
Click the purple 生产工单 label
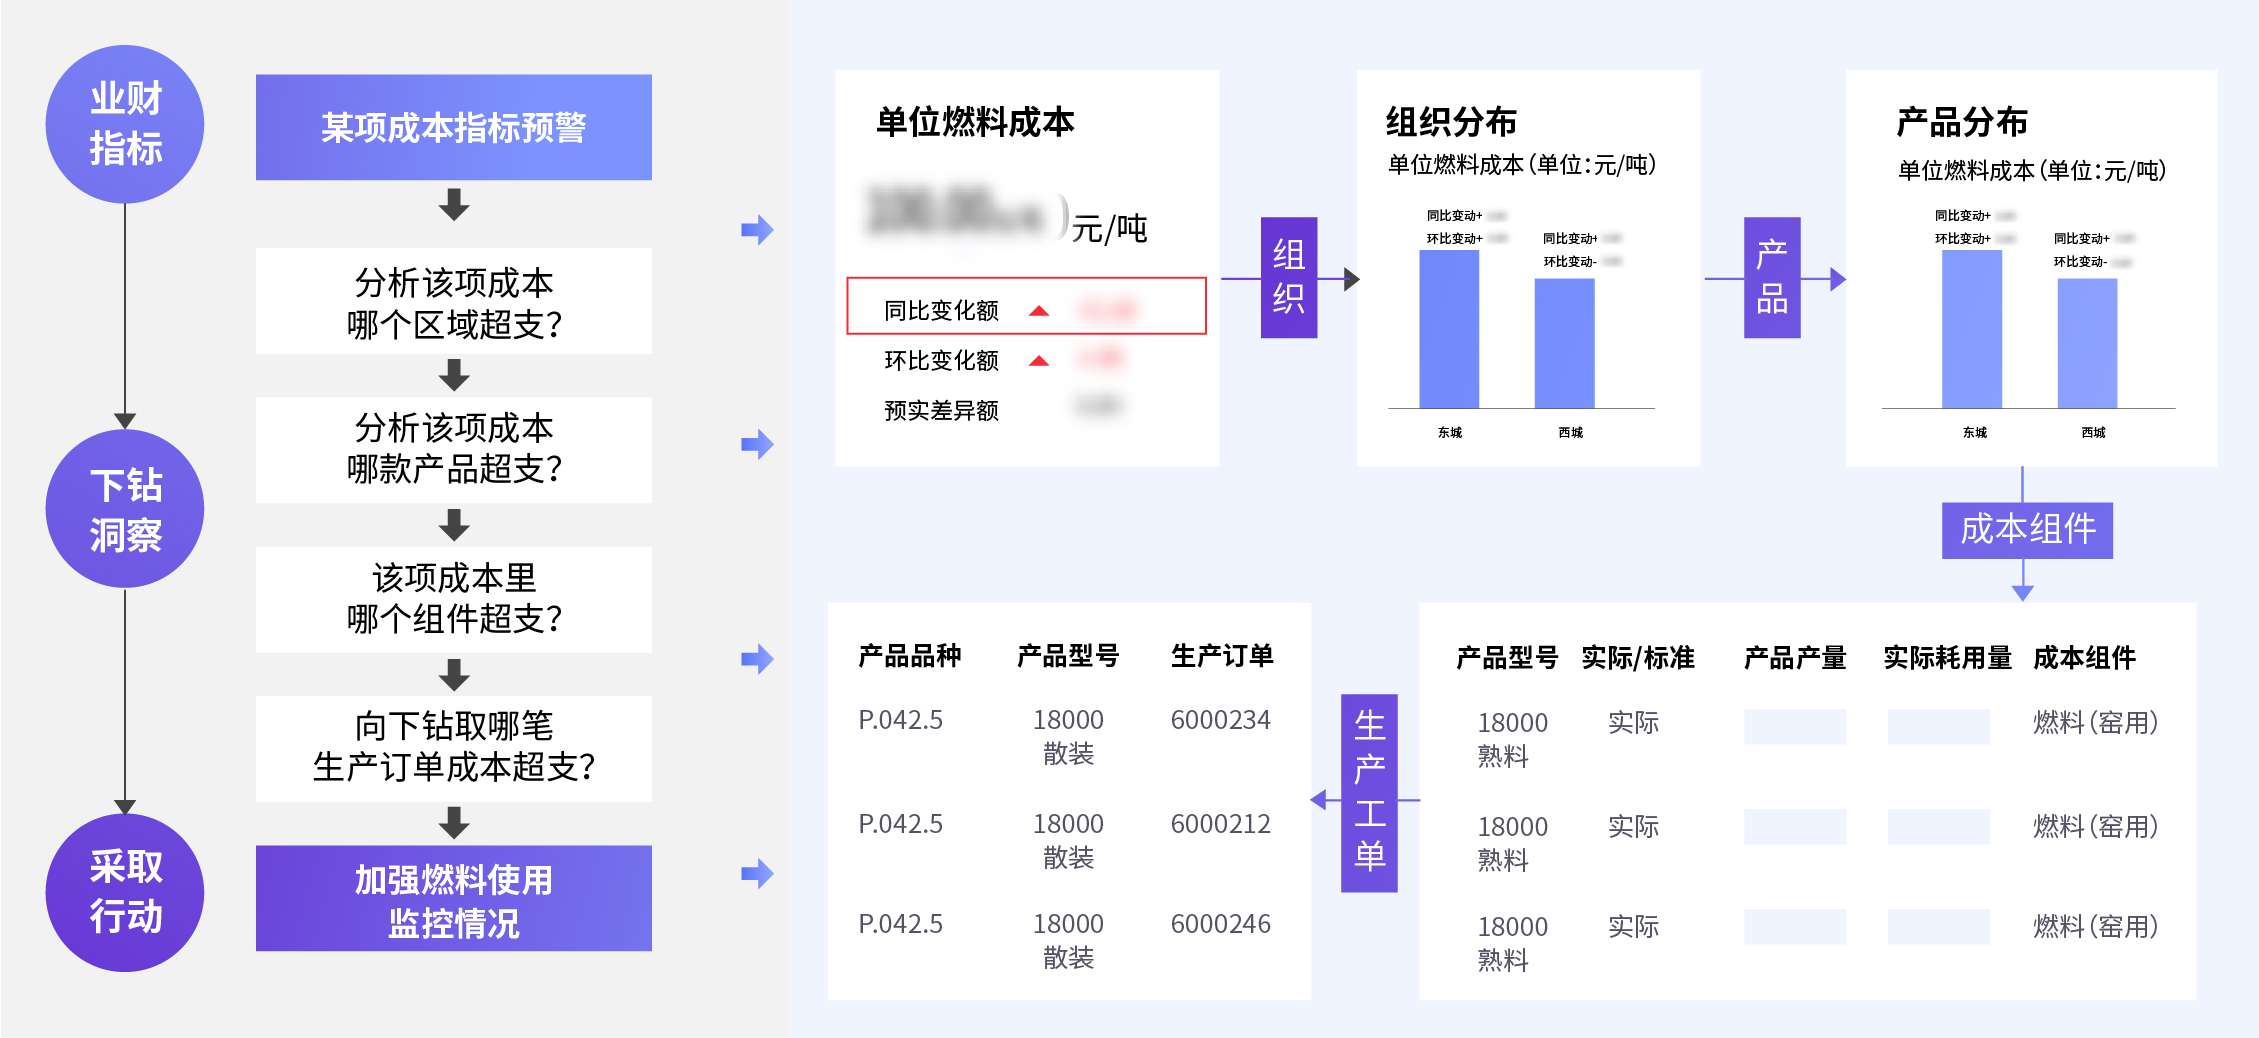[x=1369, y=792]
